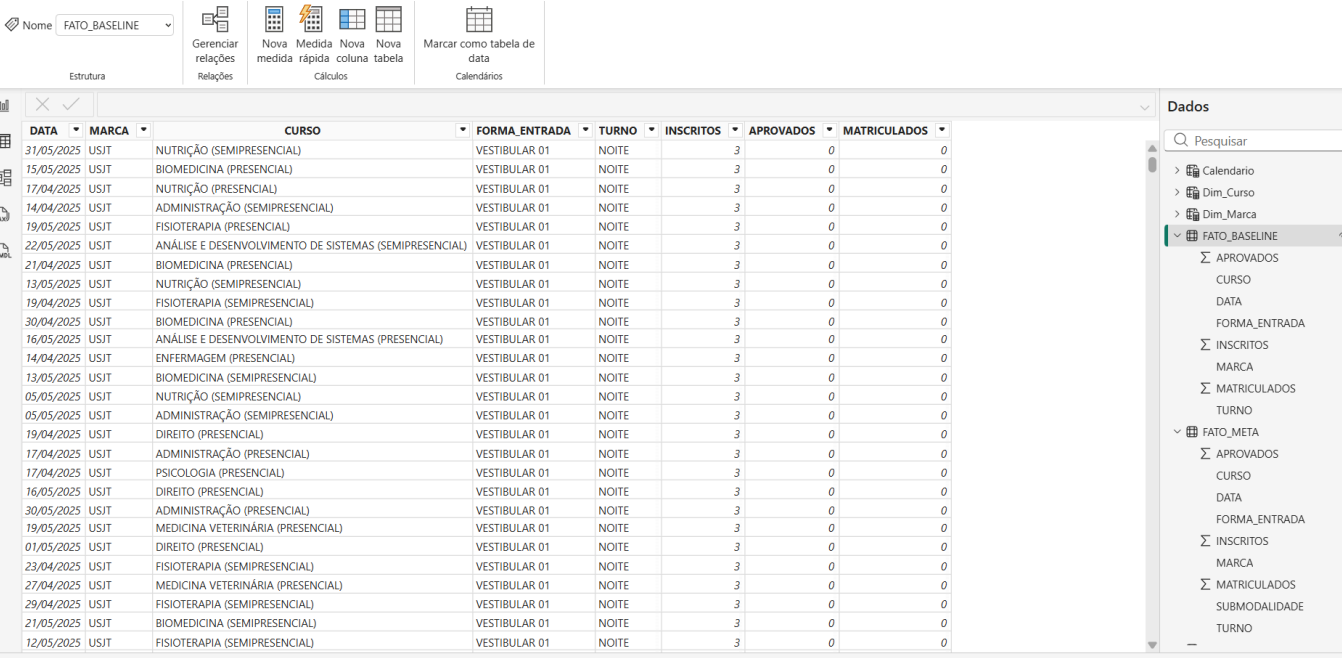This screenshot has width=1342, height=658.
Task: Expand the formula bar chevron
Action: click(1145, 105)
